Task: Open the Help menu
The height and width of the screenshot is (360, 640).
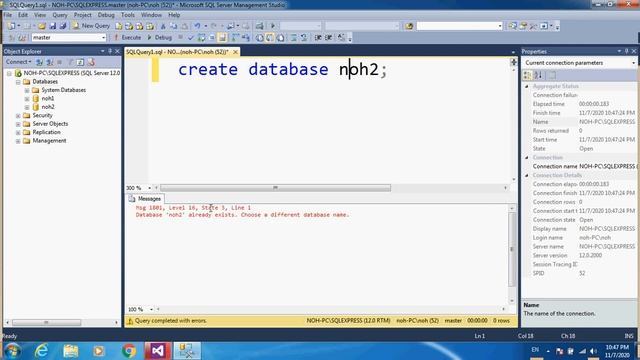Action: tap(174, 15)
